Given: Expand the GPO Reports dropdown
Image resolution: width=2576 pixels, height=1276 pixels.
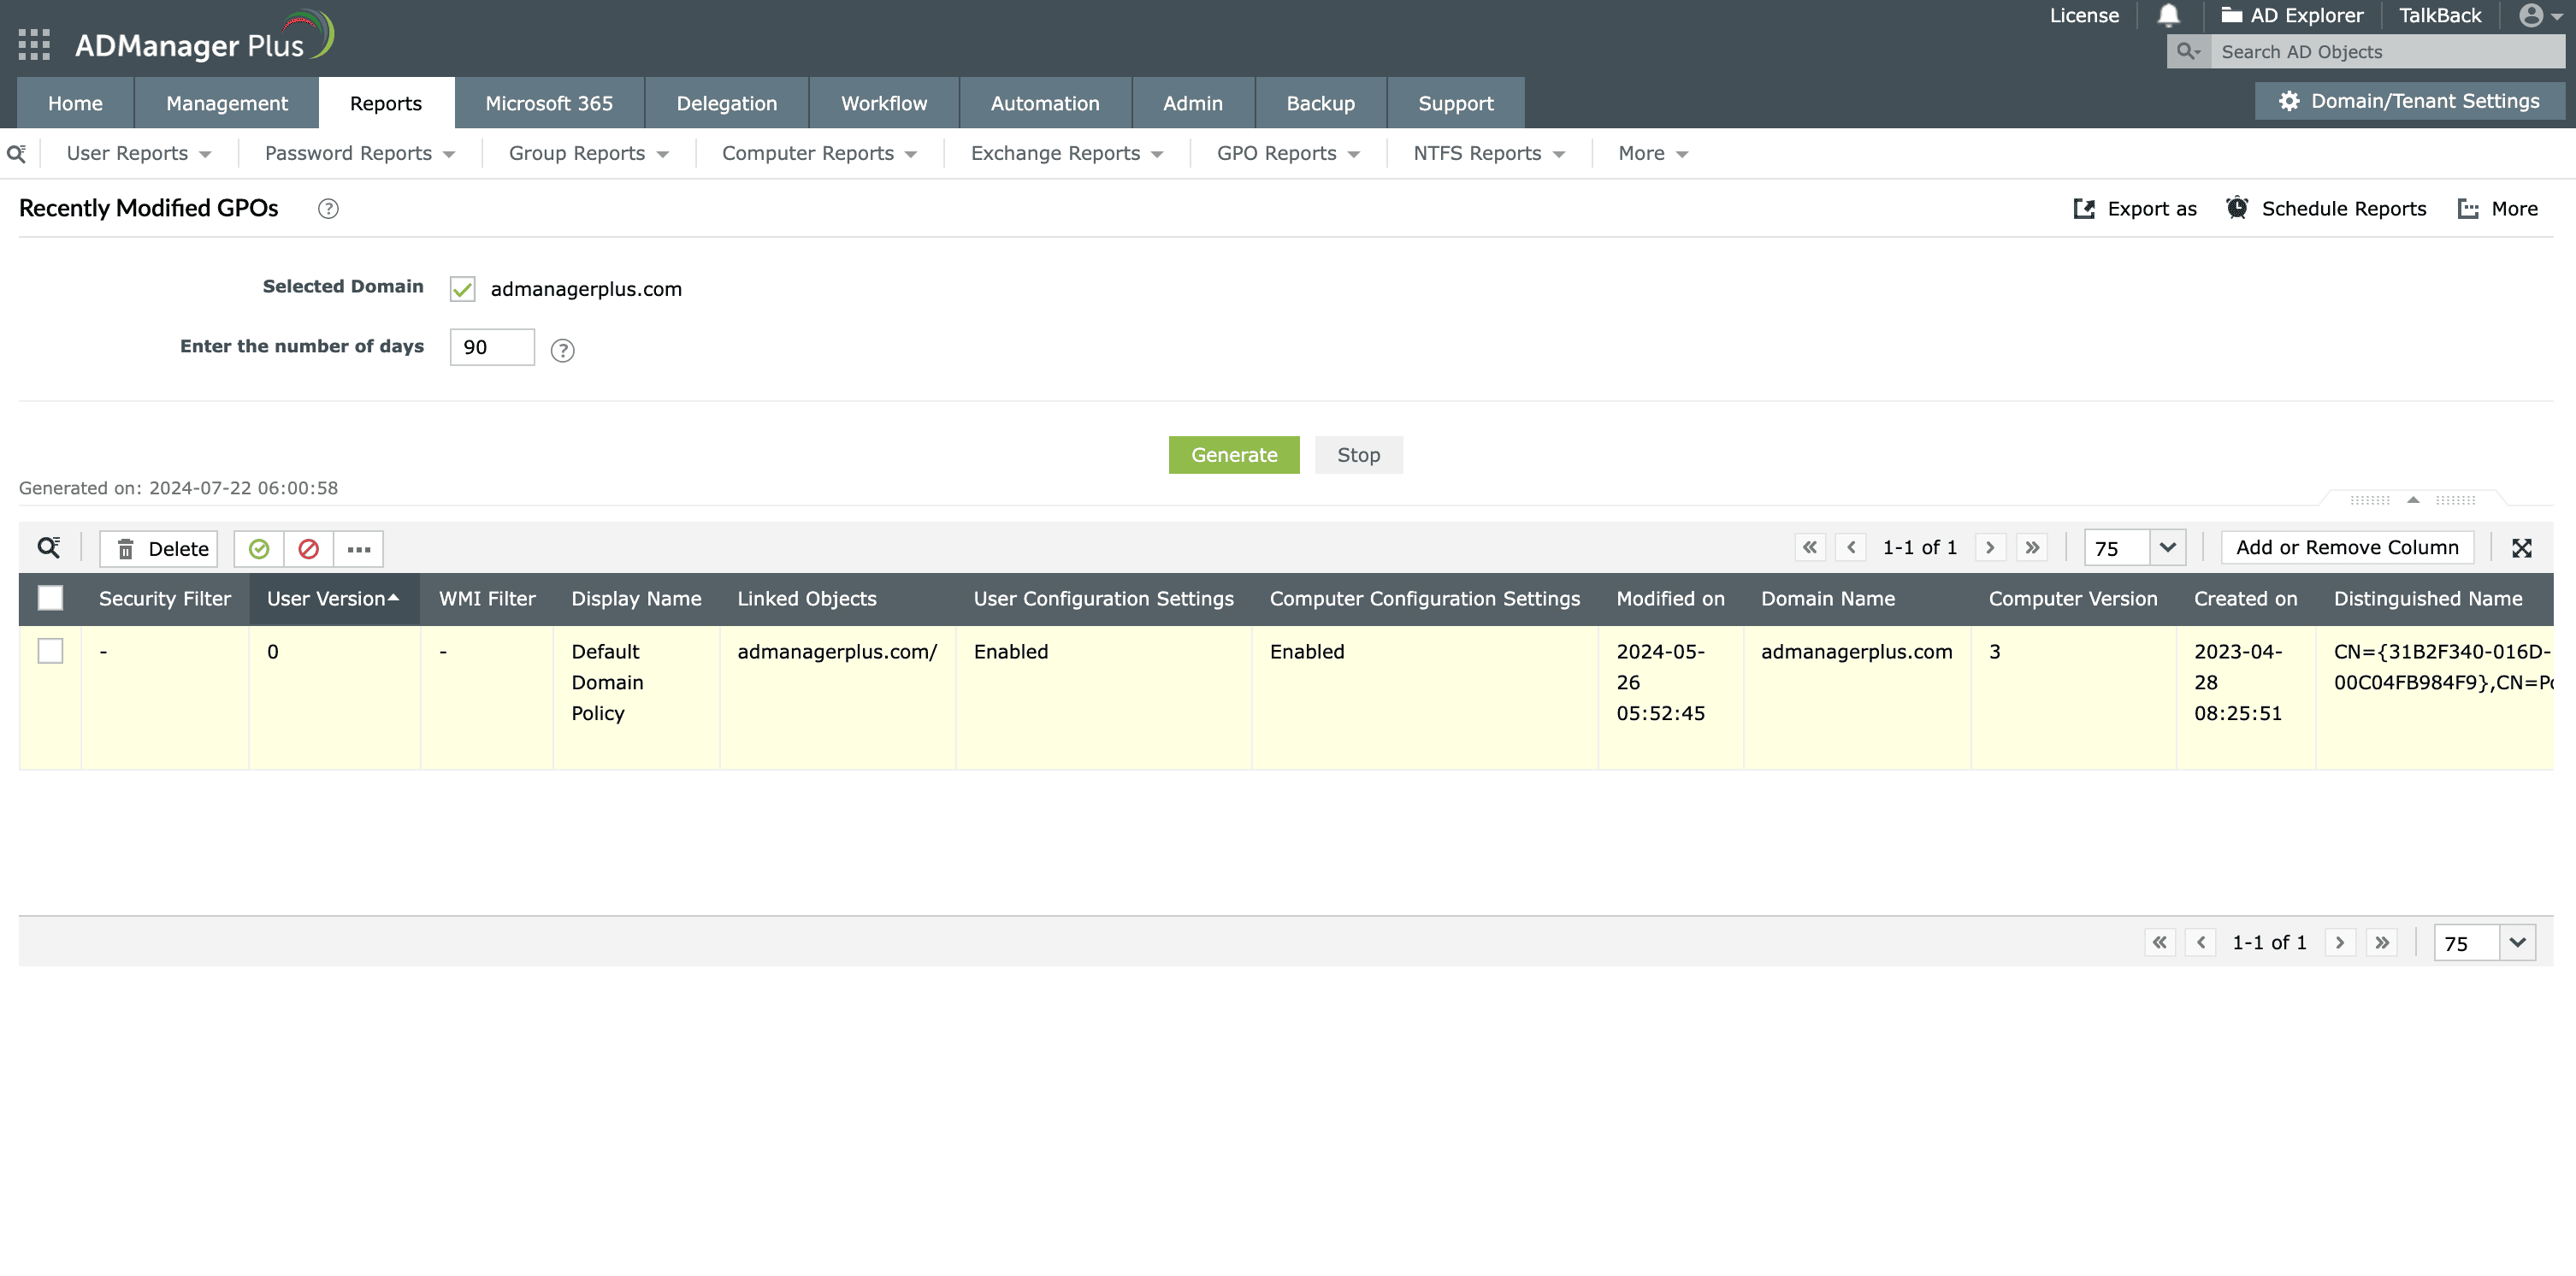Looking at the screenshot, I should [1287, 153].
